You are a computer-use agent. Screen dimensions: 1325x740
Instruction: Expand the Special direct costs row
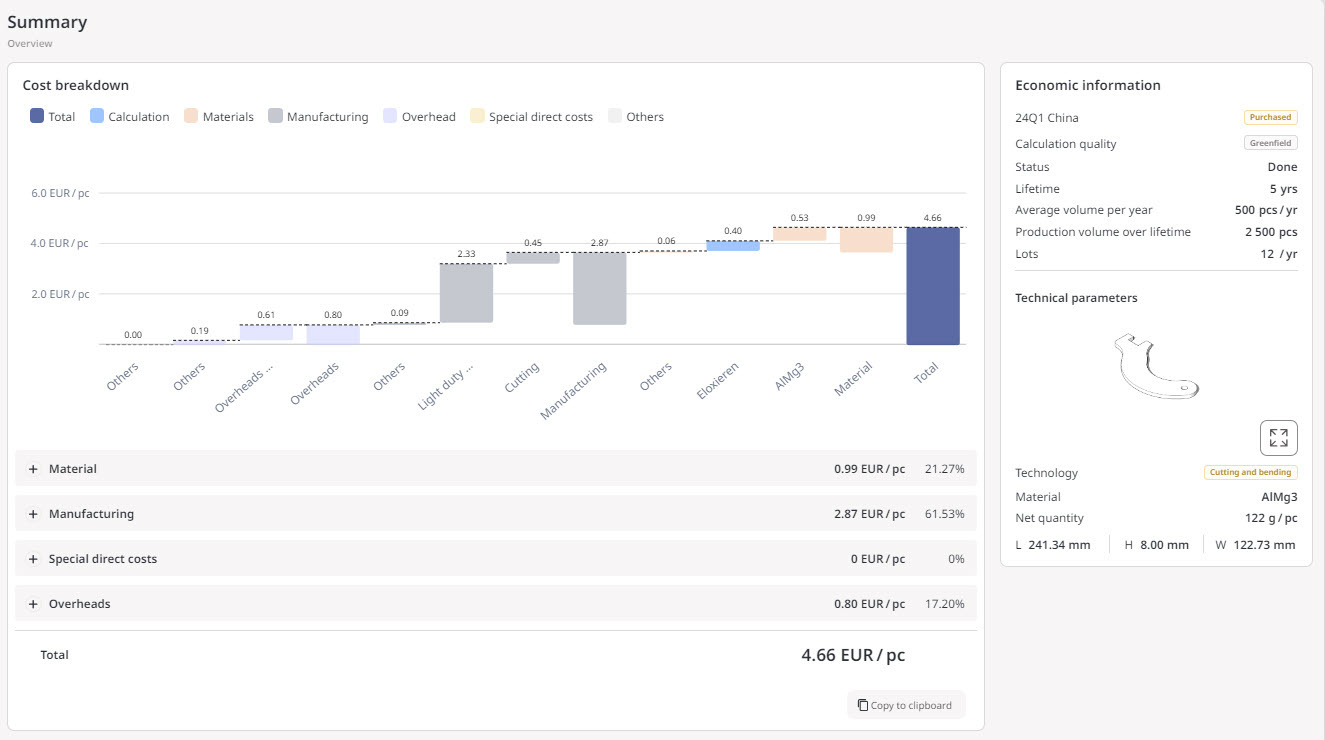33,559
